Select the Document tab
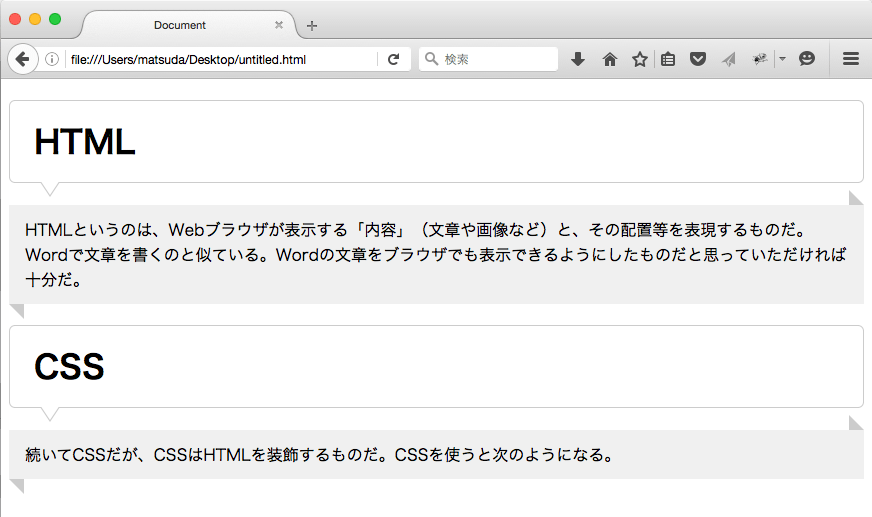 (x=180, y=25)
